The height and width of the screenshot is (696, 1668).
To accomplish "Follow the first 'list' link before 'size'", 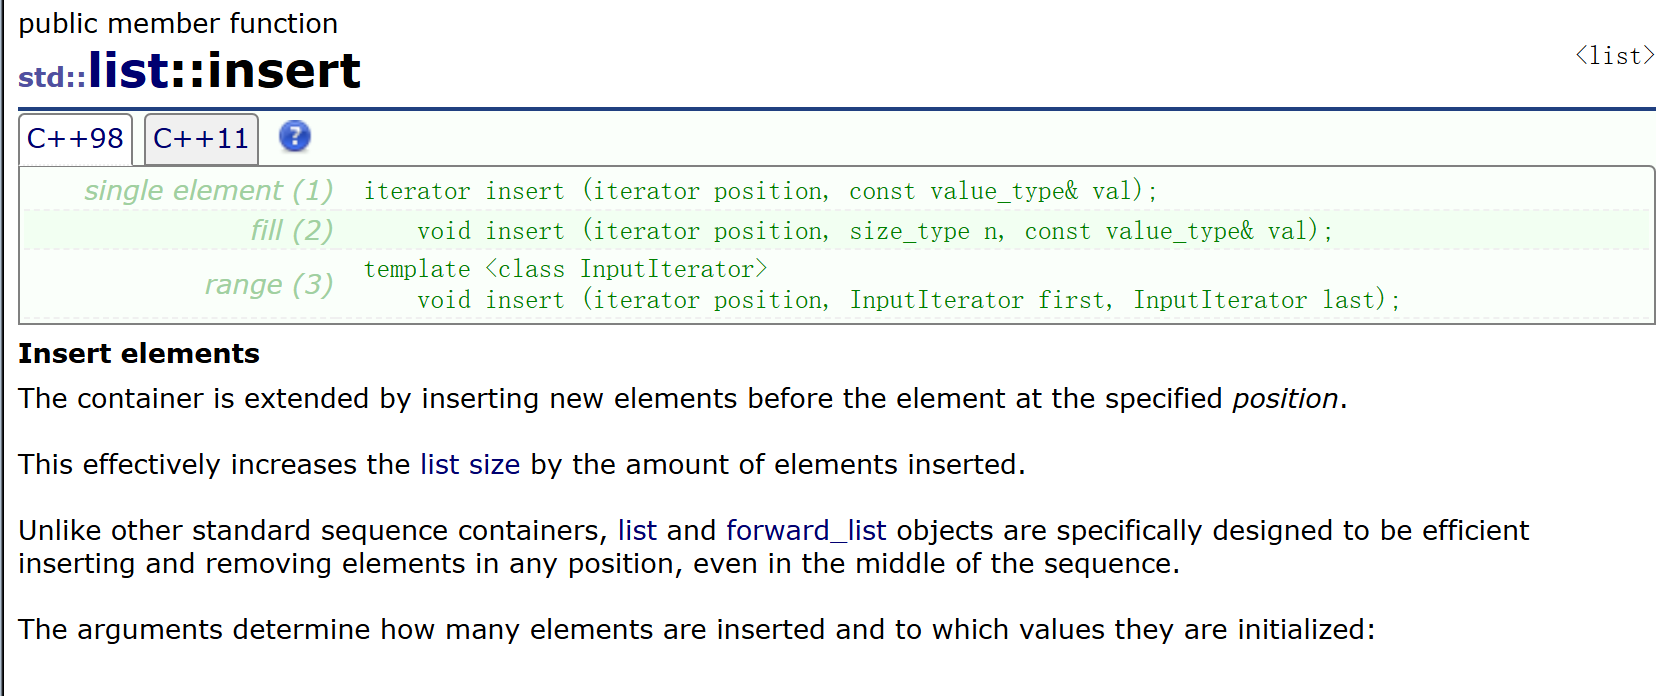I will click(x=439, y=465).
